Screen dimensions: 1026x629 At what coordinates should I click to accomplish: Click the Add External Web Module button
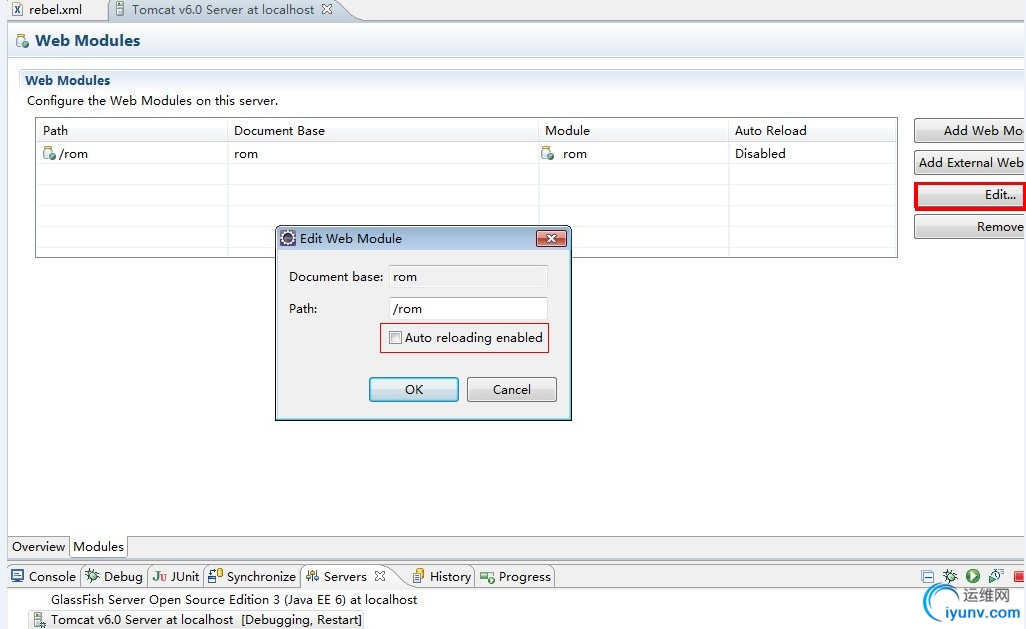coord(970,162)
